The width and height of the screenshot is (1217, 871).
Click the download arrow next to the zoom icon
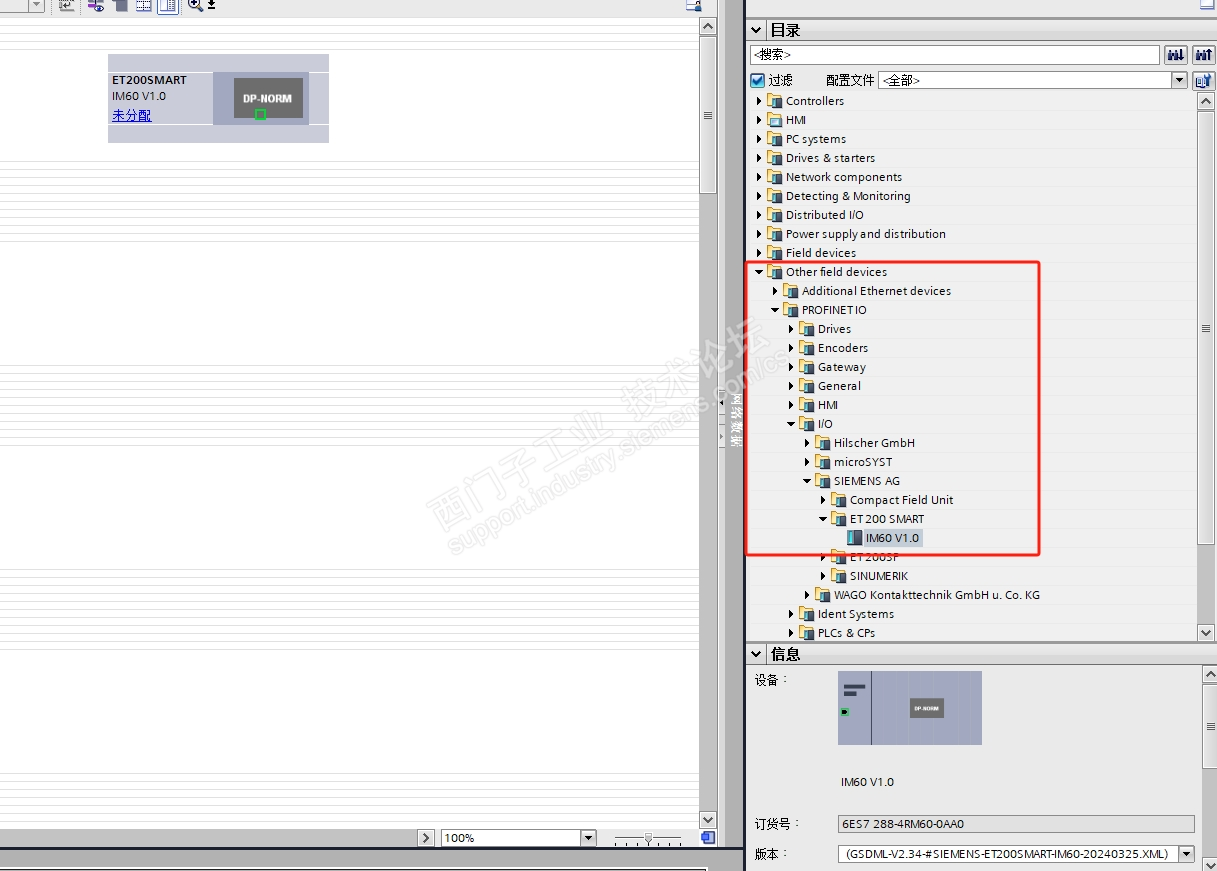[211, 5]
